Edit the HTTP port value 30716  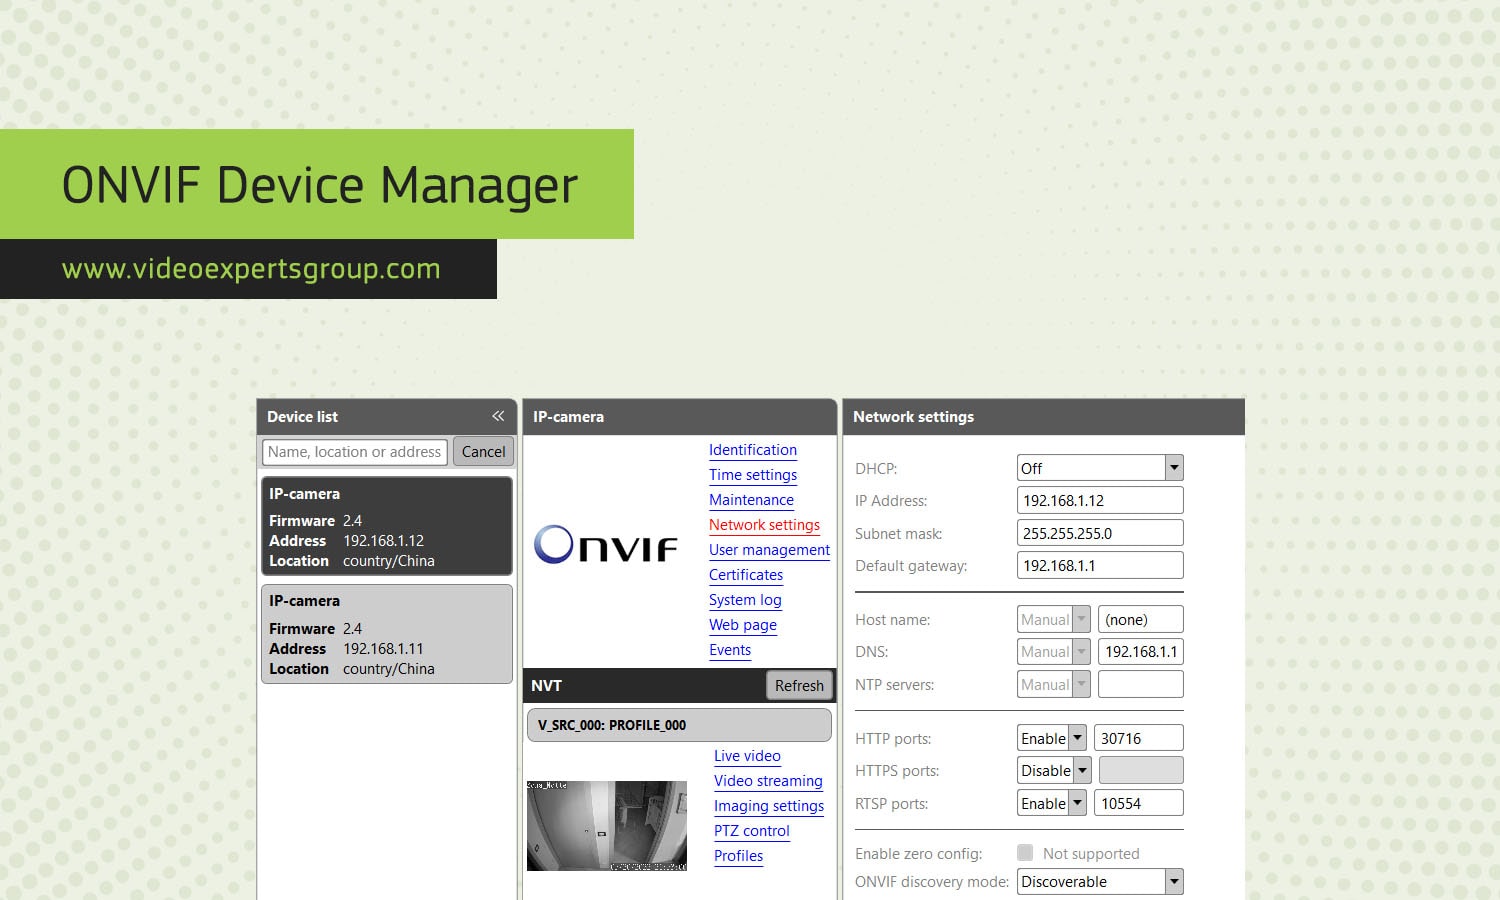click(1139, 738)
